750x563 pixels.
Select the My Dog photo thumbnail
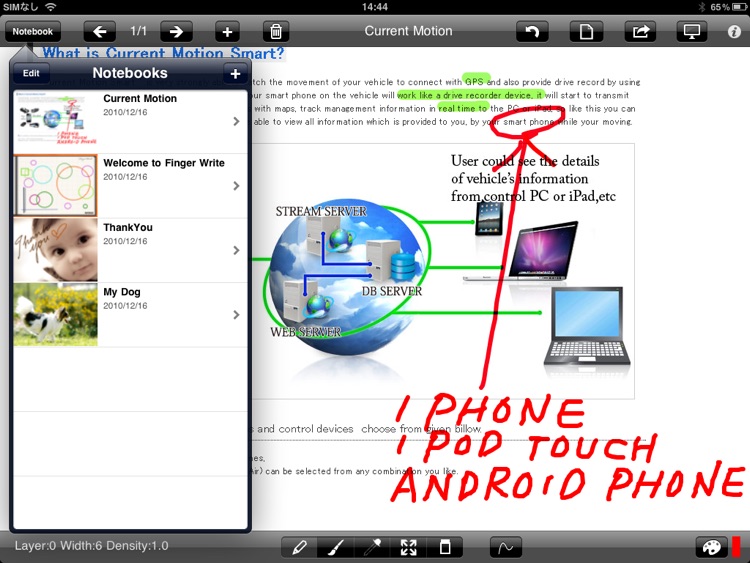coord(55,314)
